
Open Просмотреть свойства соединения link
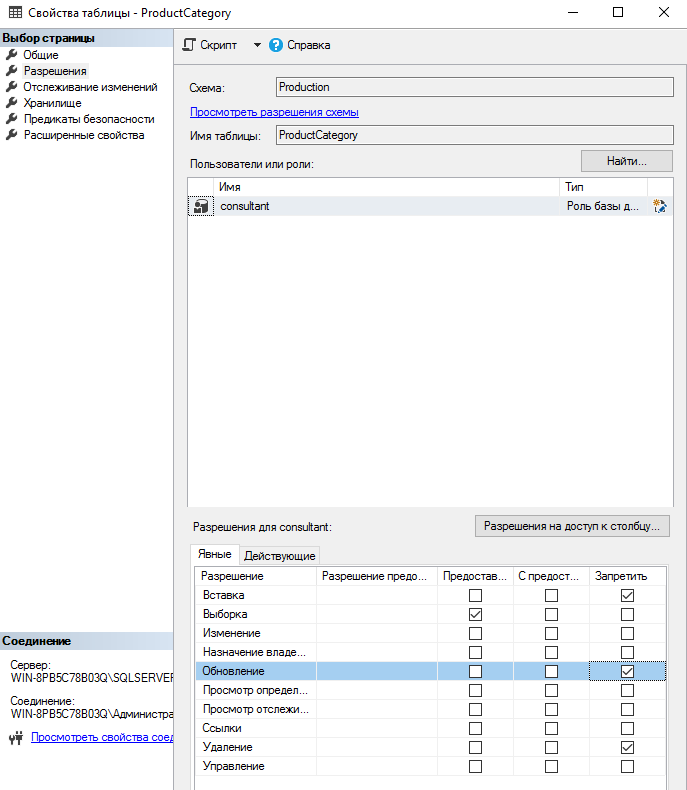102,737
